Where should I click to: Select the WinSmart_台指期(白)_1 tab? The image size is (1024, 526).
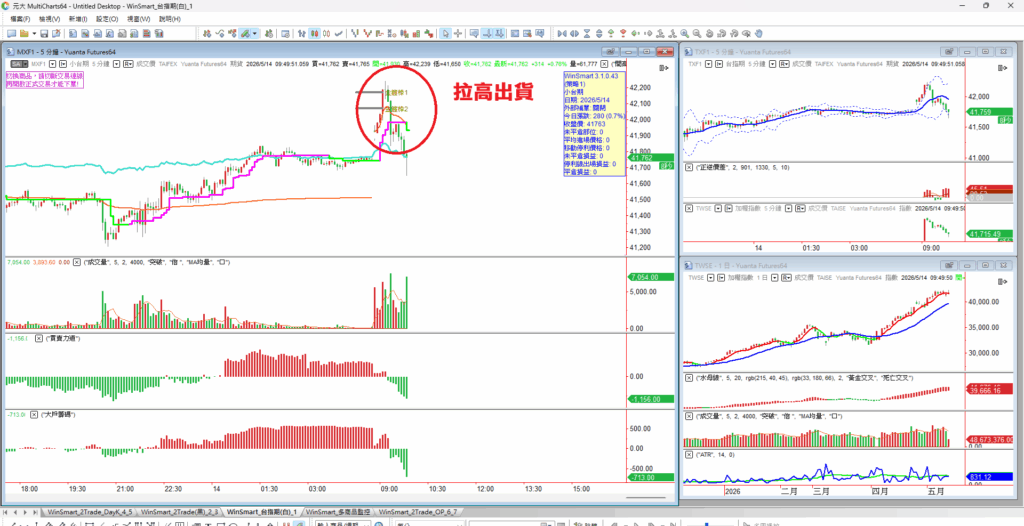point(263,512)
